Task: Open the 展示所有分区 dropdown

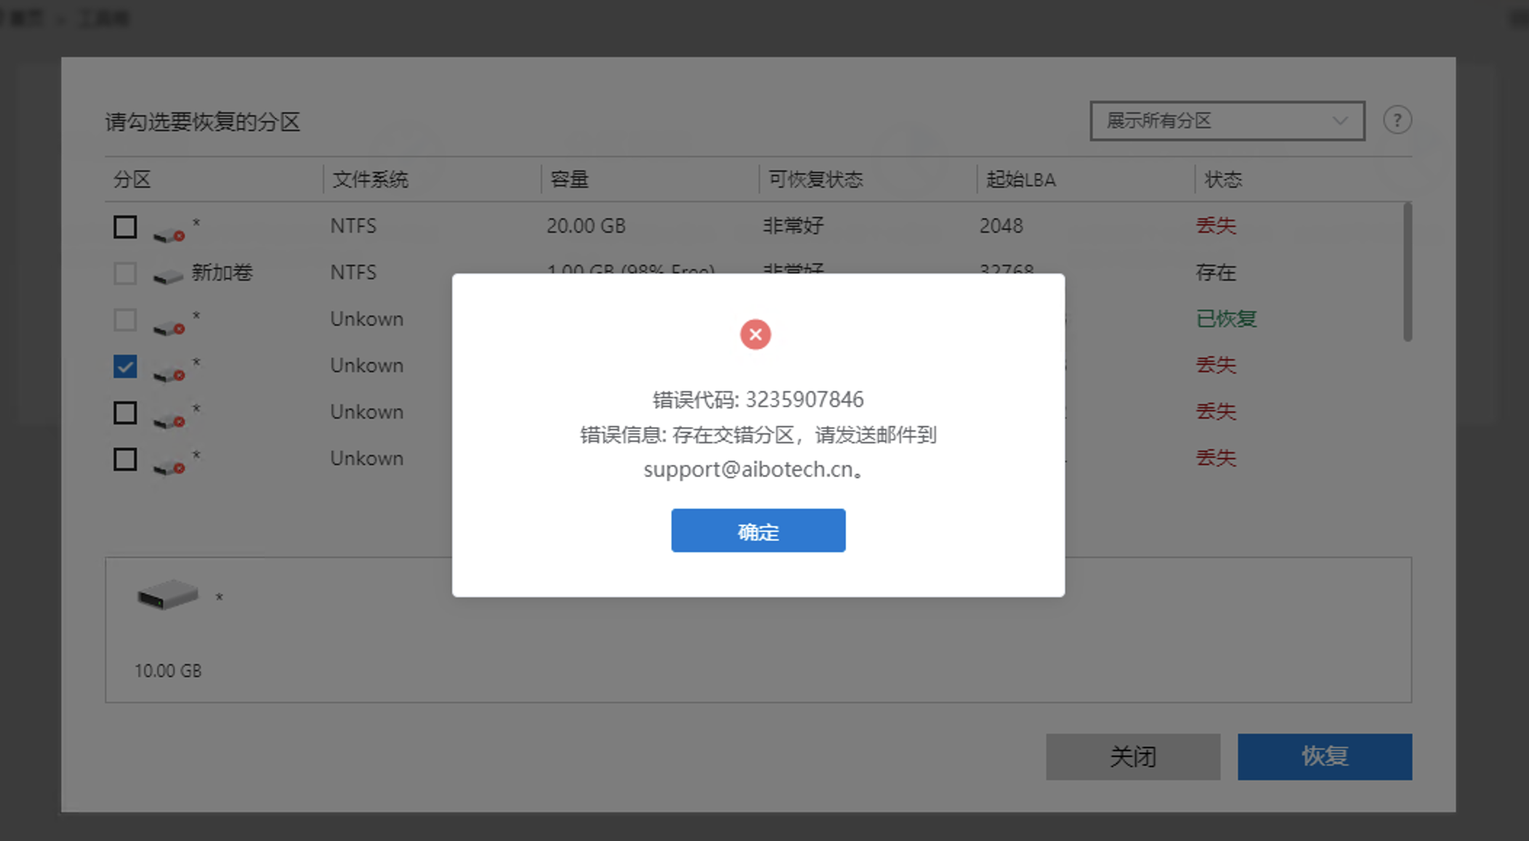Action: (x=1227, y=121)
